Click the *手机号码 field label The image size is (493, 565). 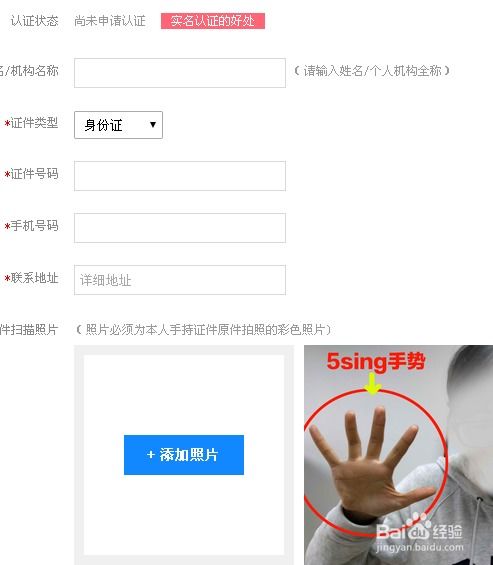[31, 226]
